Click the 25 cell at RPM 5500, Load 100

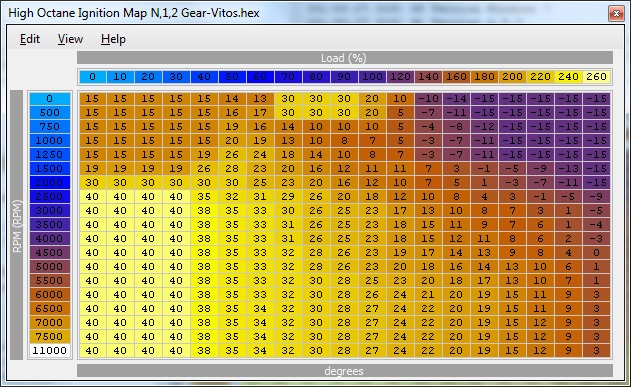point(372,280)
